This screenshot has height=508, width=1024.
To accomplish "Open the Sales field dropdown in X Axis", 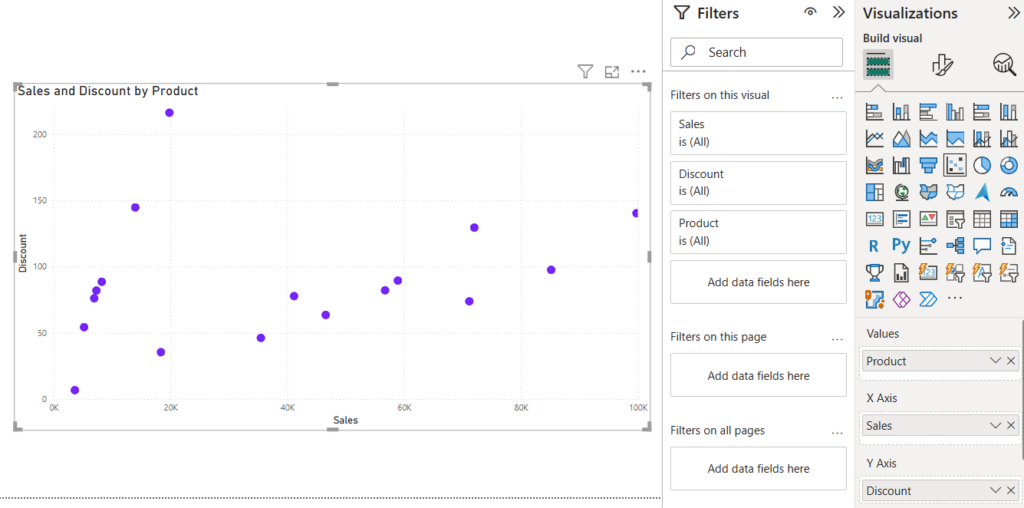I will 995,426.
